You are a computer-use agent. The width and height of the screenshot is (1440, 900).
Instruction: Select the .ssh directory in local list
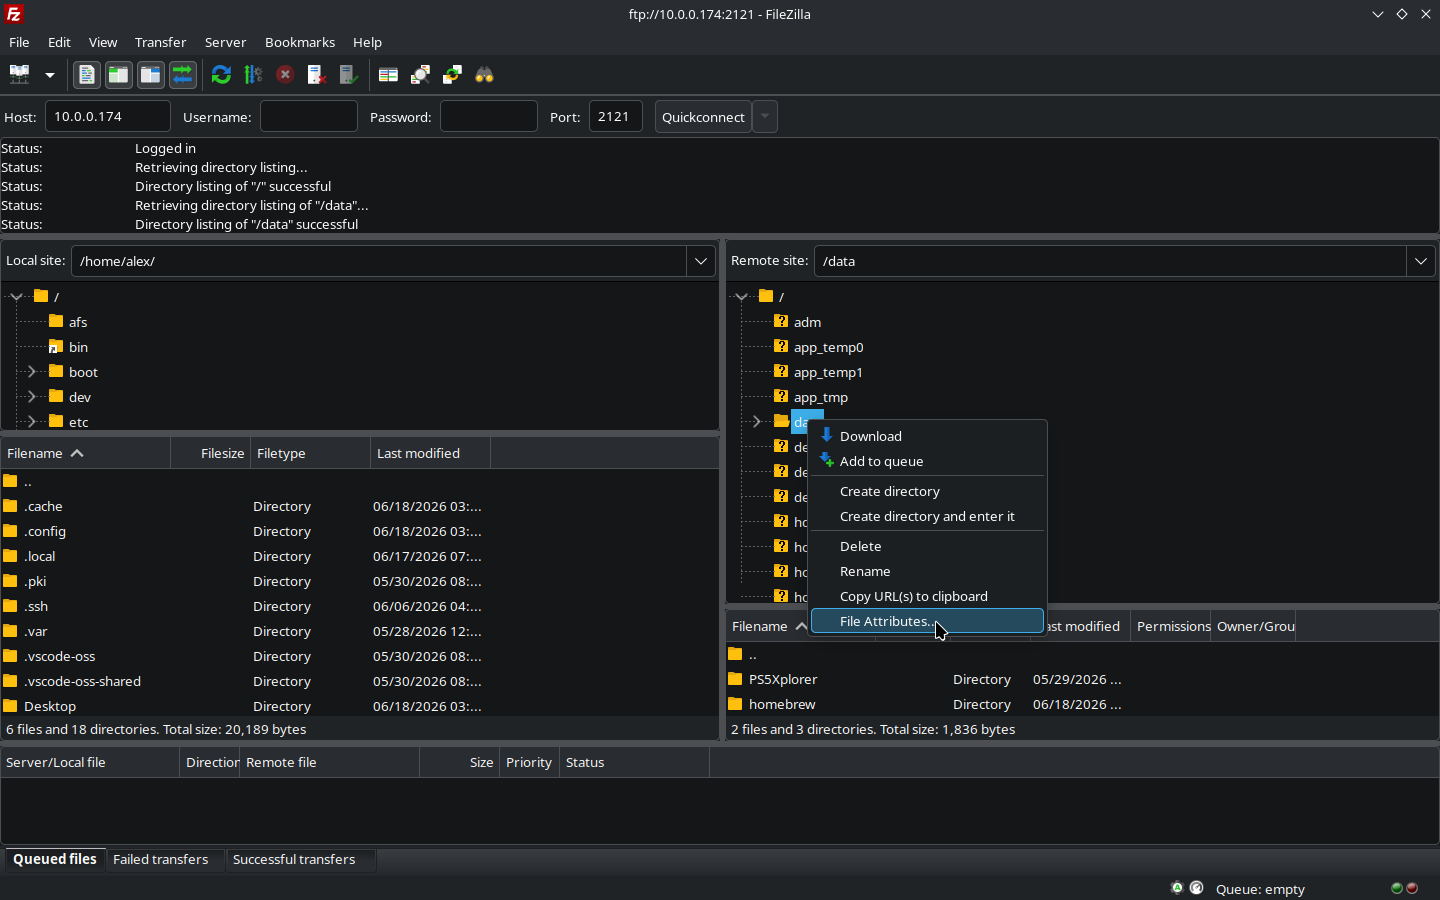click(36, 606)
